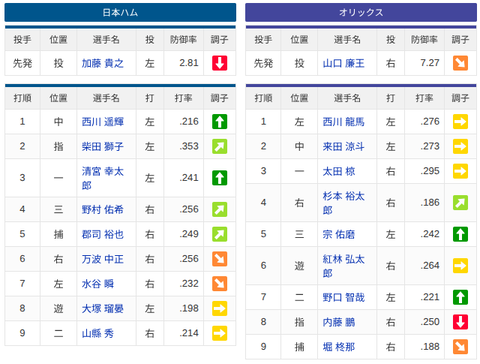This screenshot has width=480, height=364.
Task: Click the yellow right arrow for 大塚 瑠晏
Action: click(220, 308)
